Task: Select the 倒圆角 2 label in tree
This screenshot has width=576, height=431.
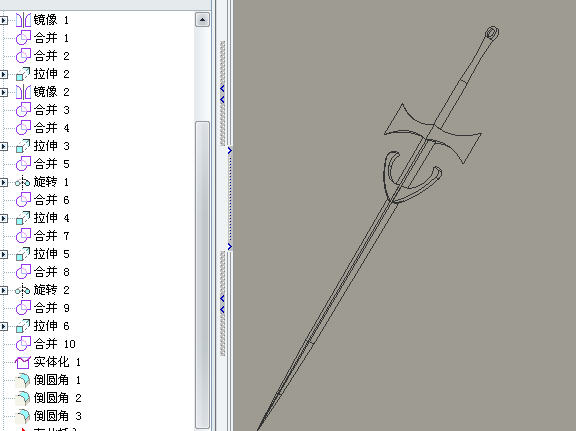Action: tap(57, 398)
